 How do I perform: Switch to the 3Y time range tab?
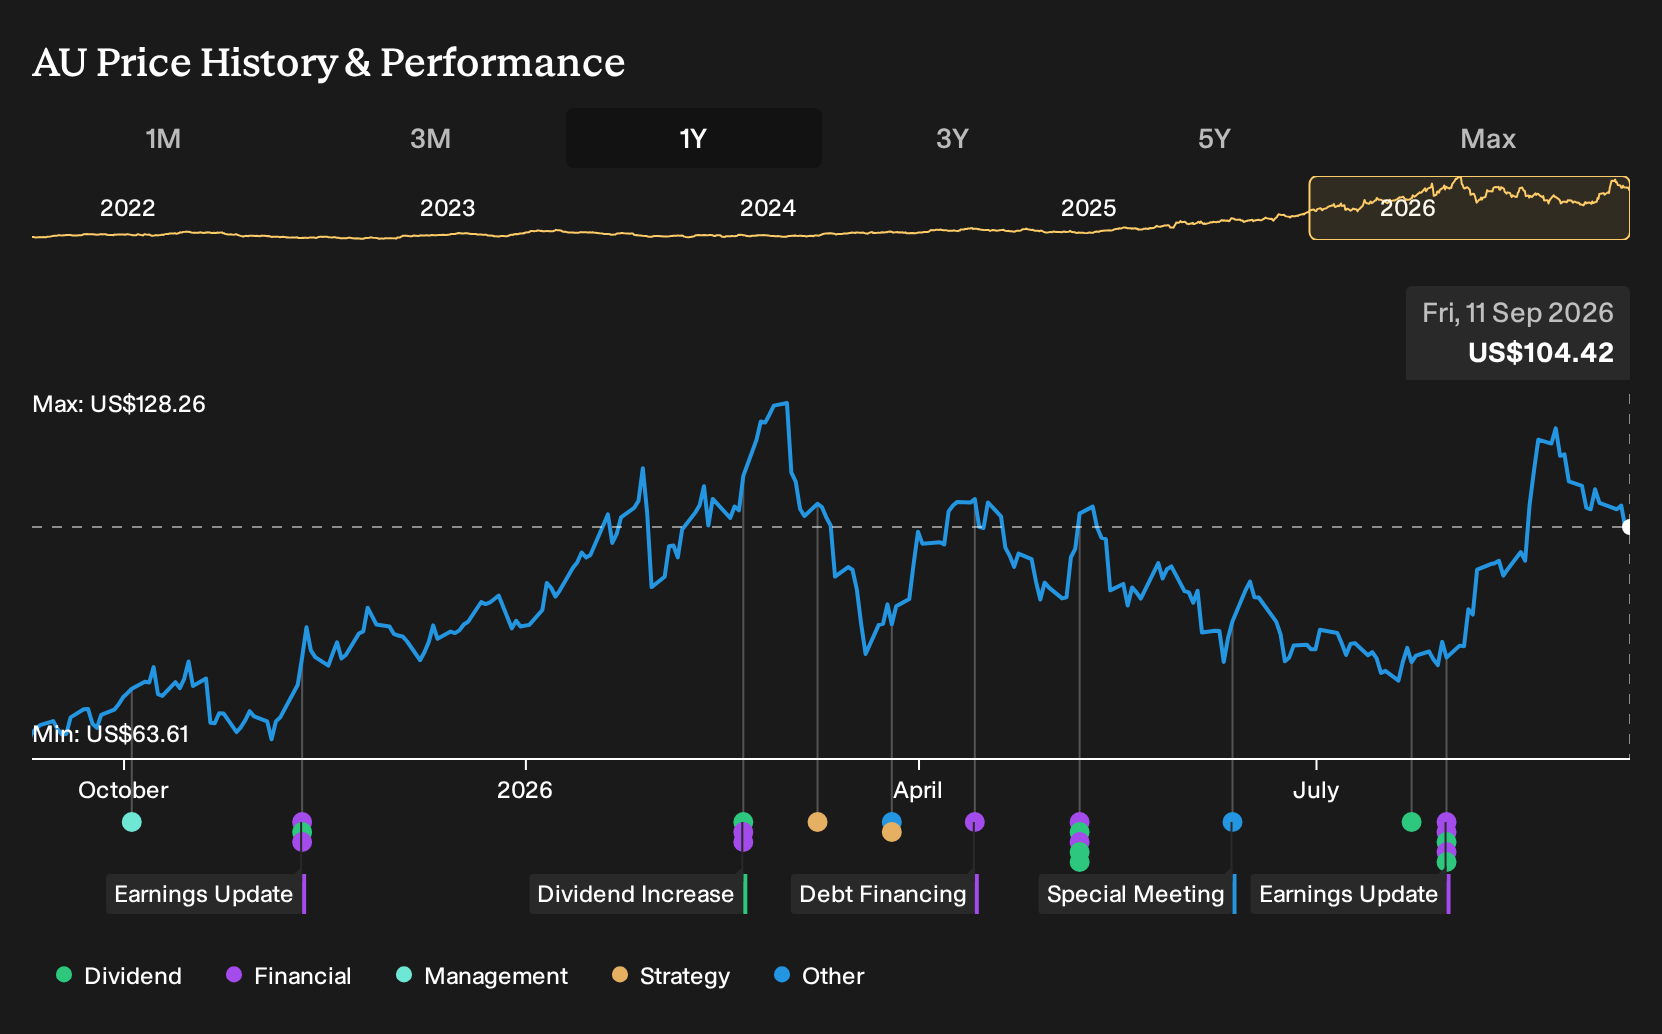pyautogui.click(x=952, y=138)
